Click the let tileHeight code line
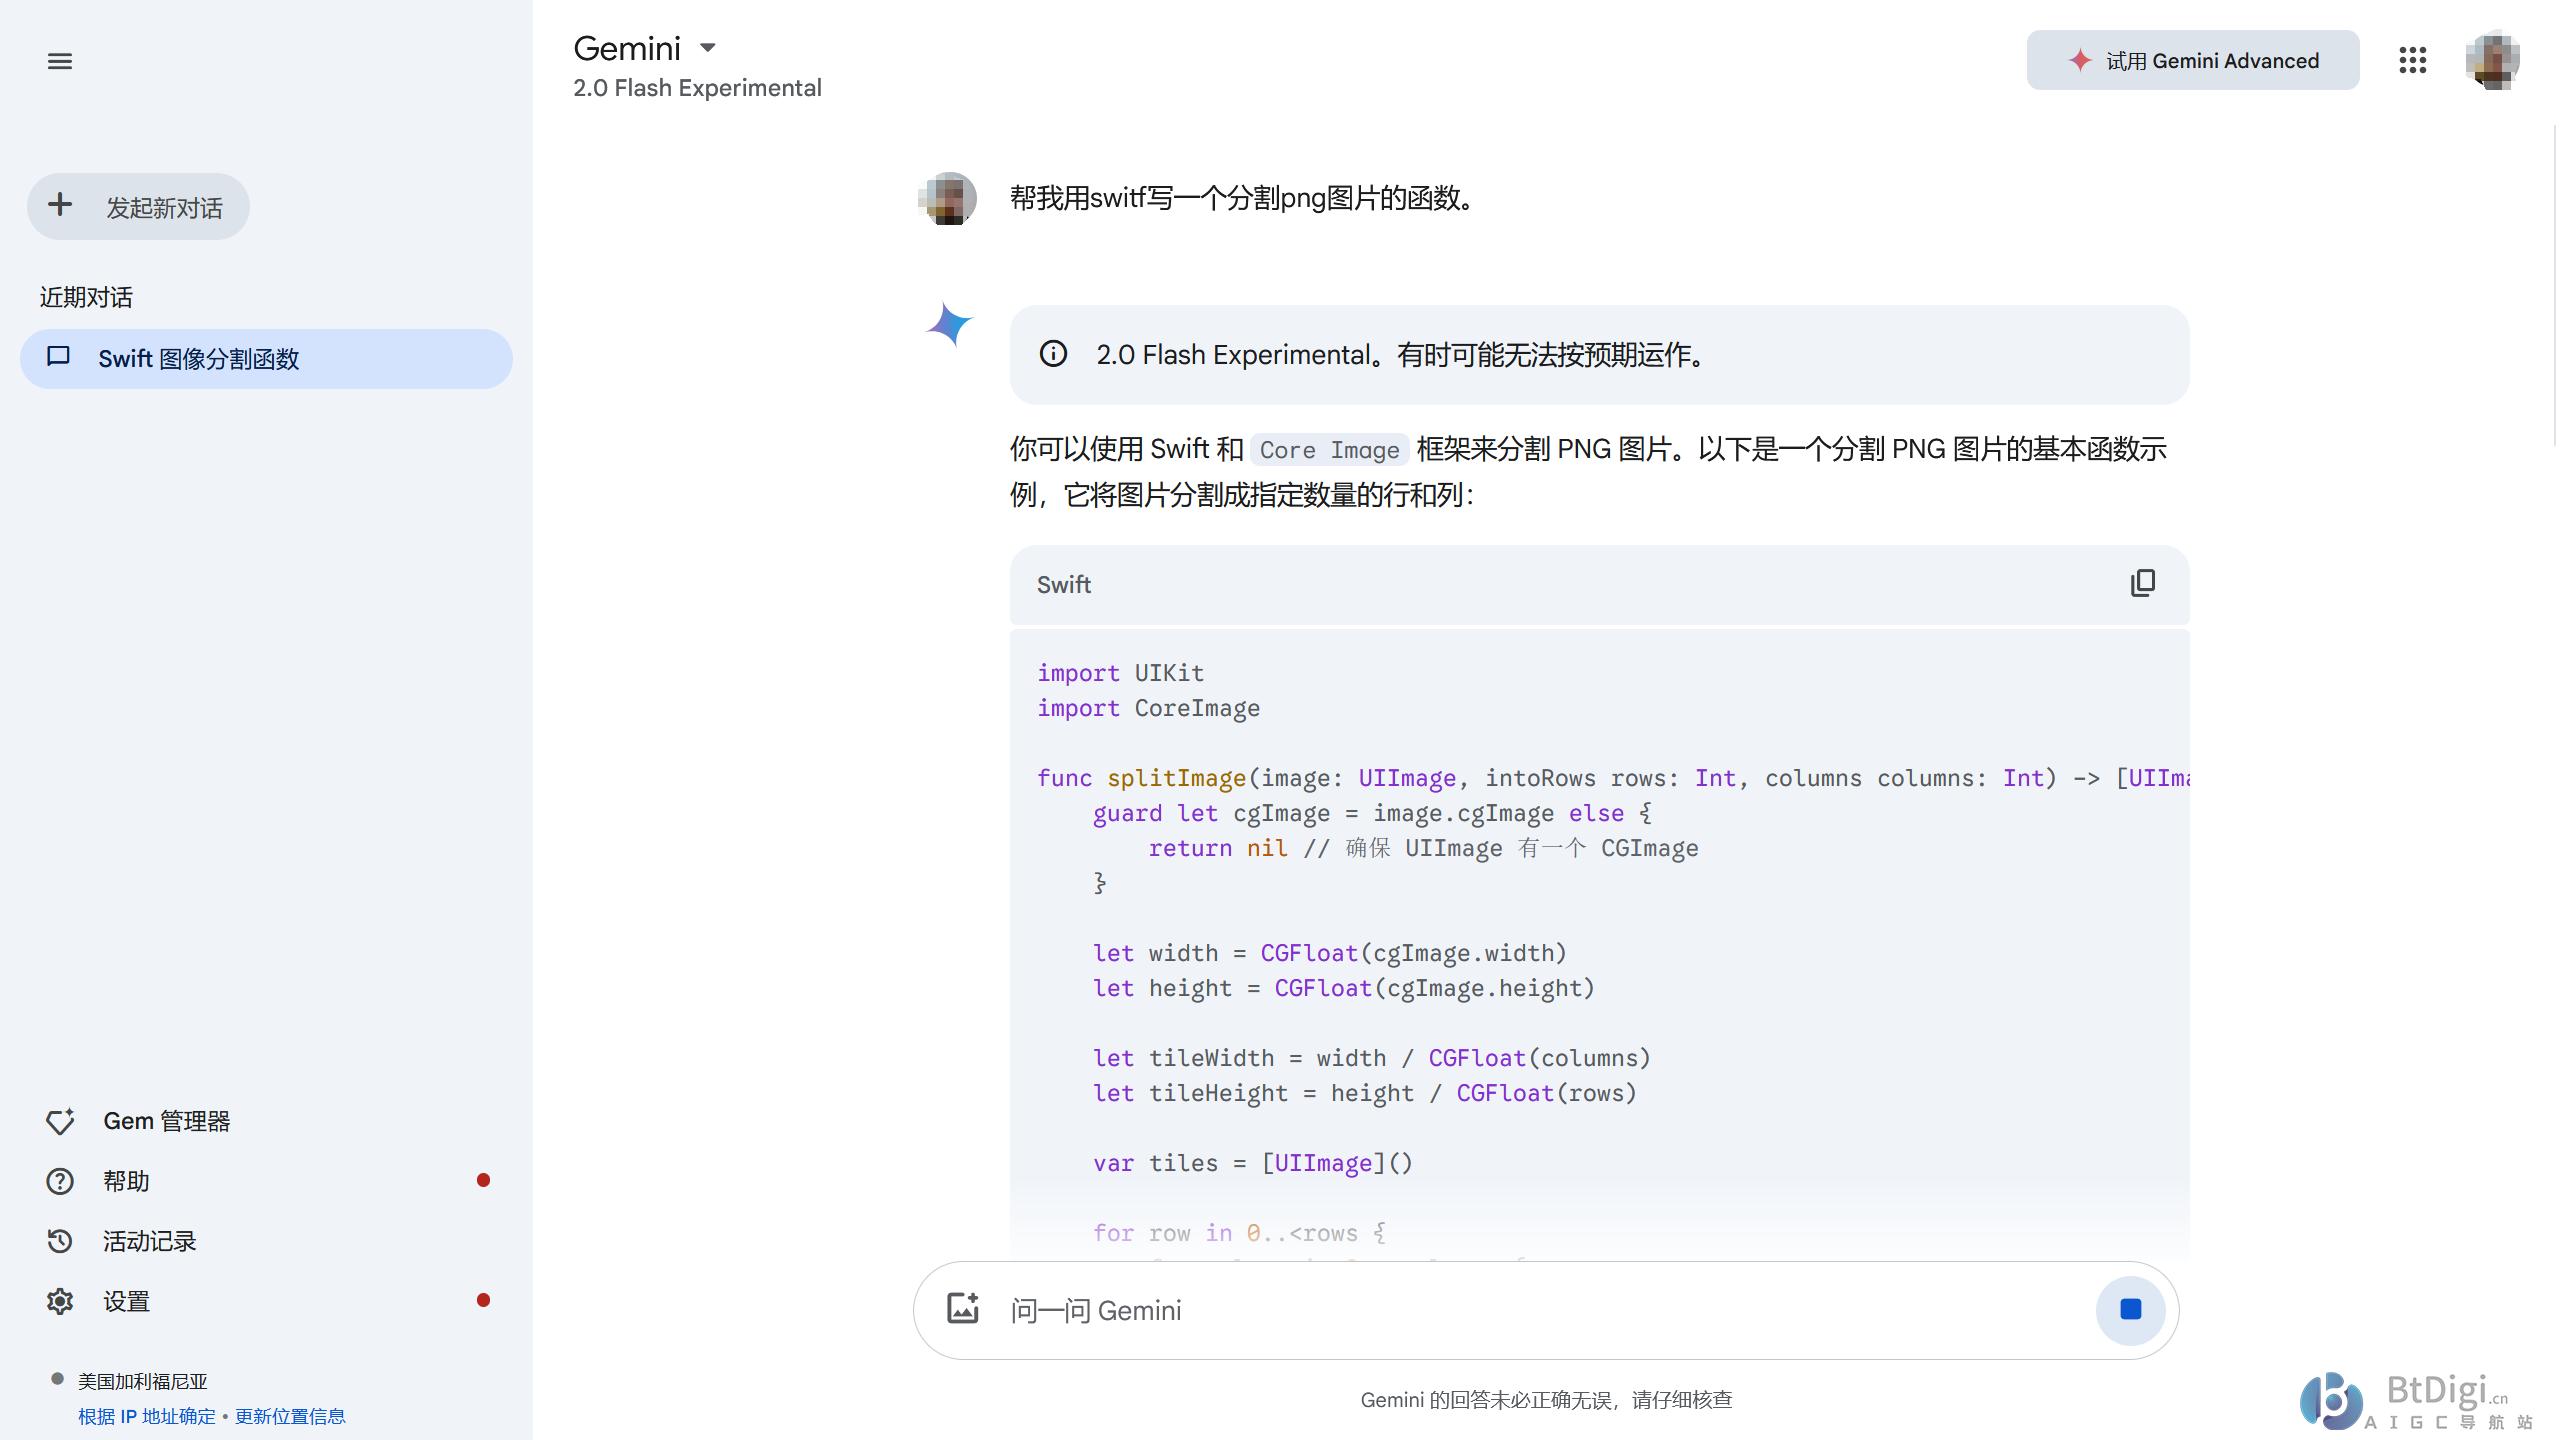The height and width of the screenshot is (1440, 2560). point(1364,1093)
